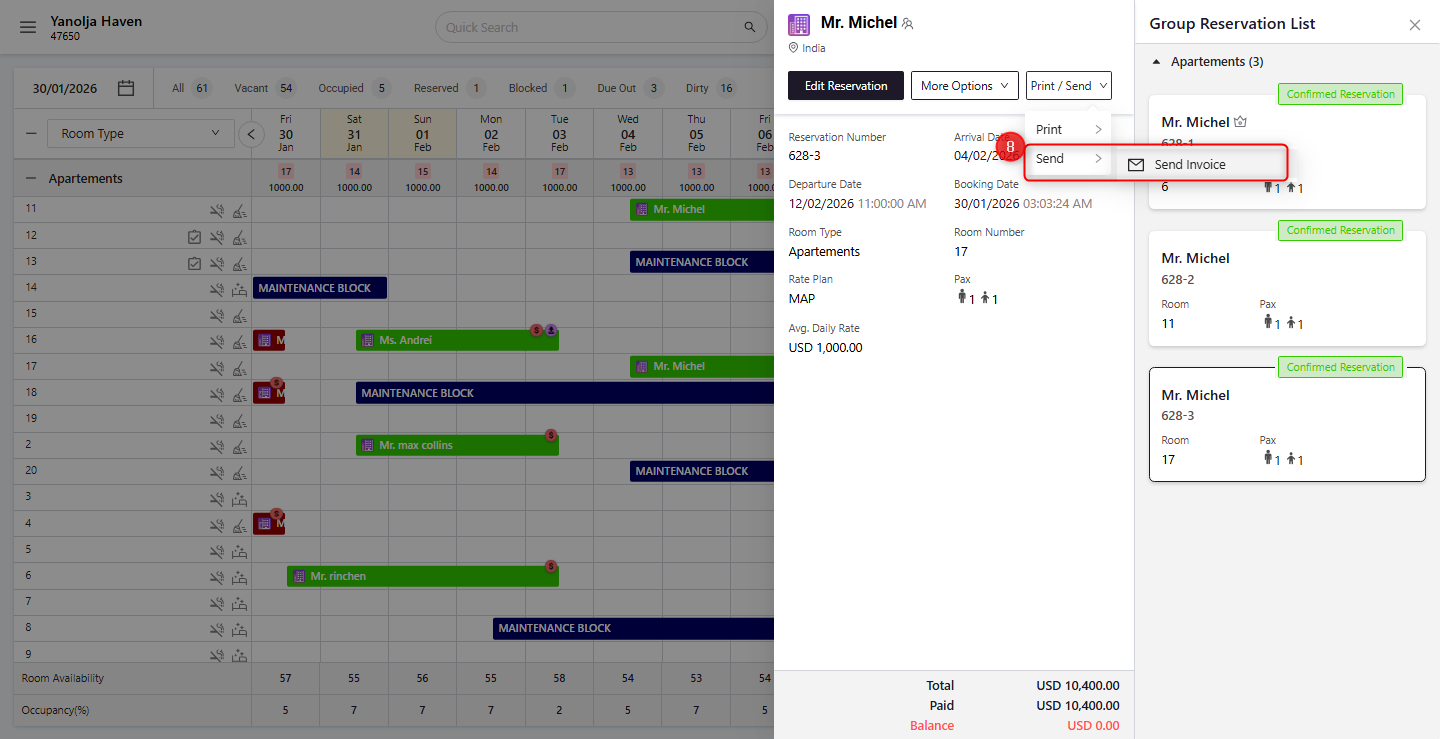The image size is (1440, 739).
Task: Click the dollar badge on Ms. Andrei booking
Action: click(537, 330)
